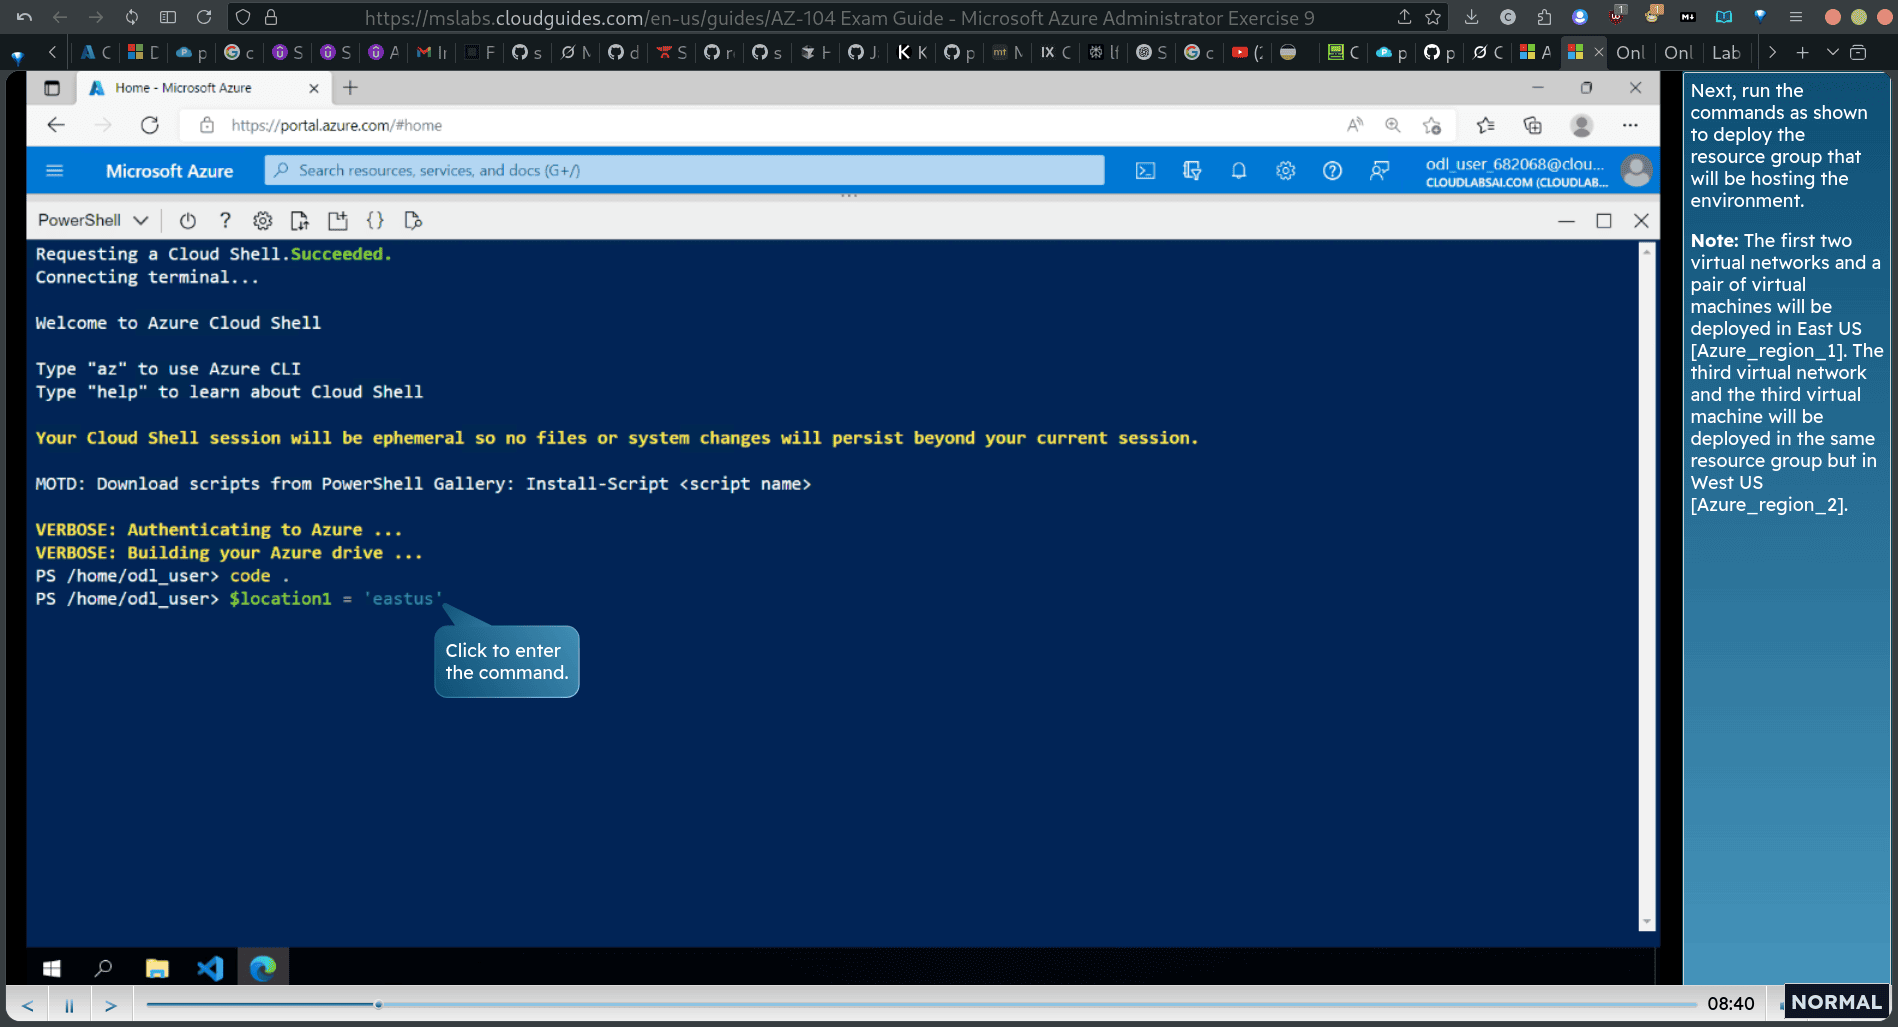Open Azure portal settings gear
The image size is (1898, 1027).
1286,171
